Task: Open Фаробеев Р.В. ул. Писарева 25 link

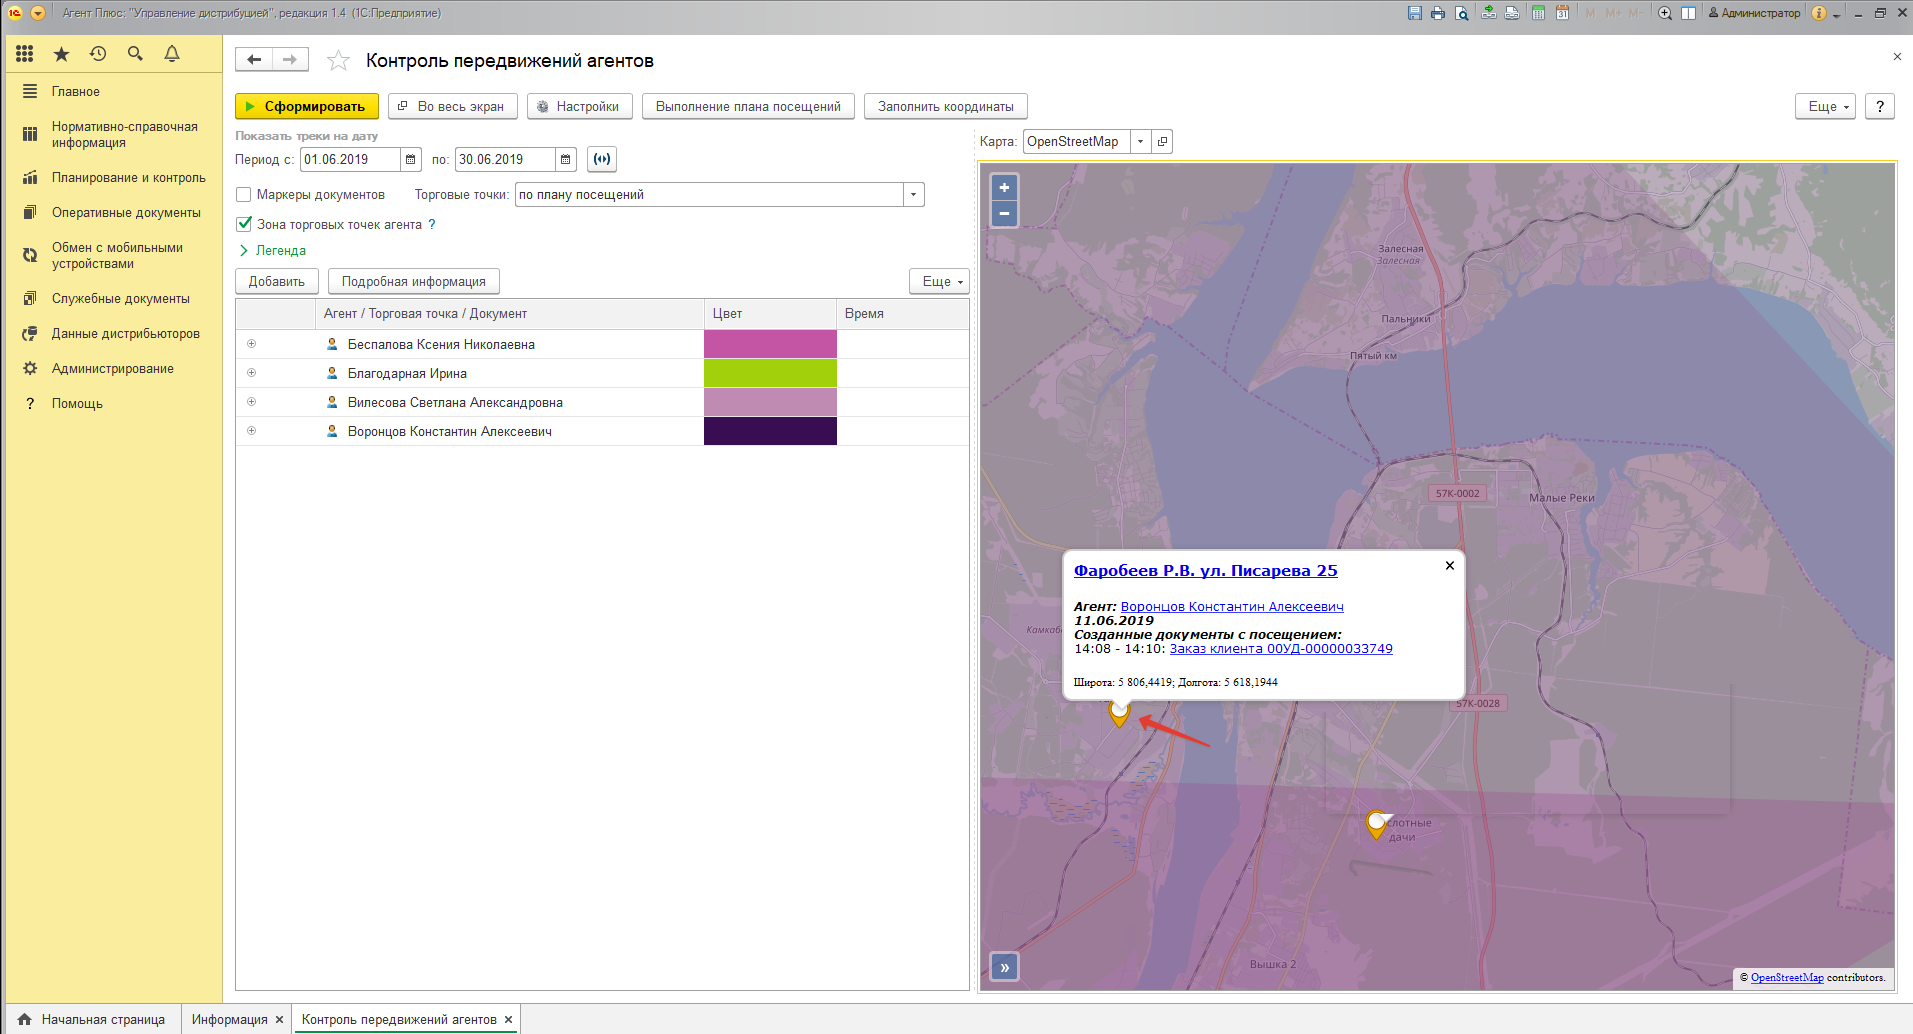Action: (x=1206, y=570)
